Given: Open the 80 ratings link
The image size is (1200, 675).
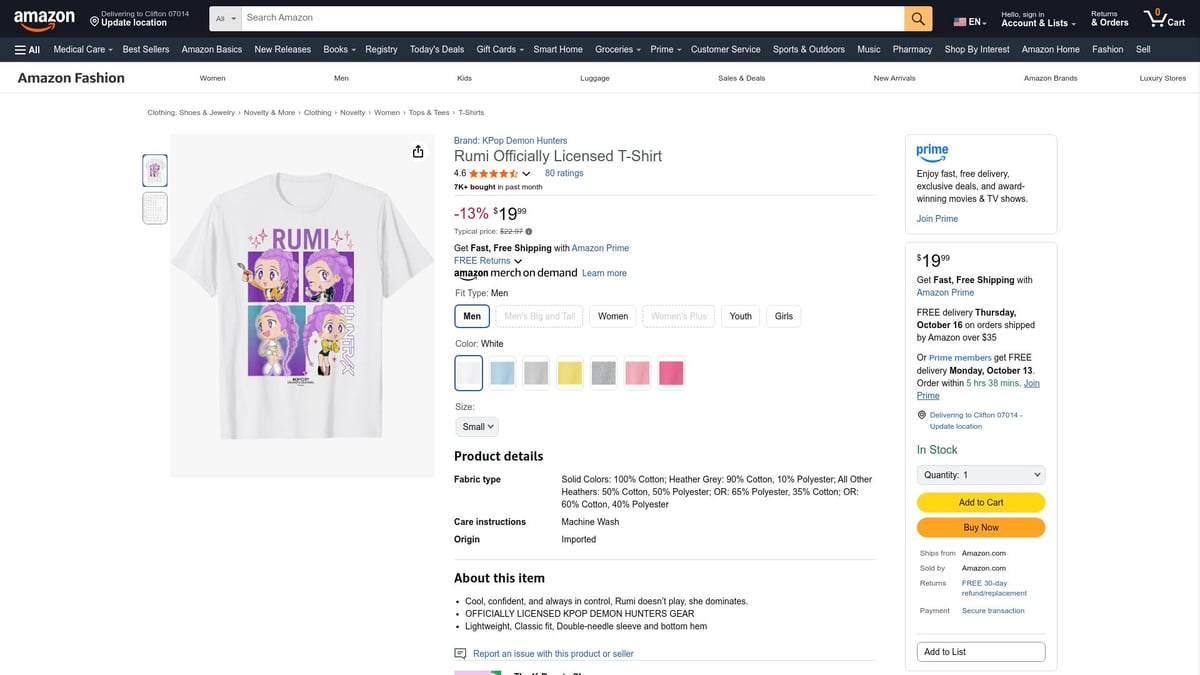Looking at the screenshot, I should [x=563, y=172].
